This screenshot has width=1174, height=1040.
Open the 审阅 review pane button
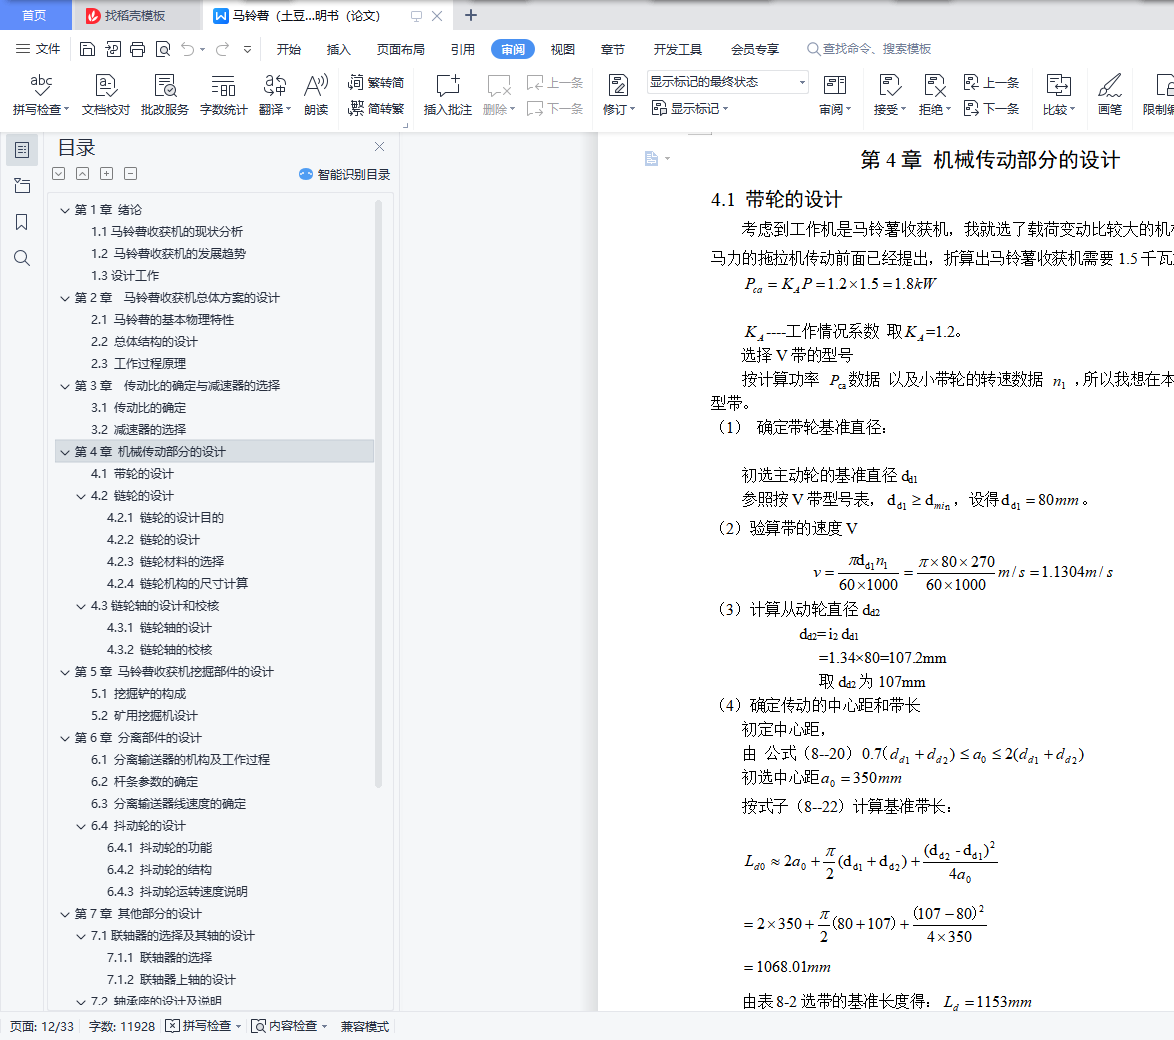pyautogui.click(x=835, y=94)
